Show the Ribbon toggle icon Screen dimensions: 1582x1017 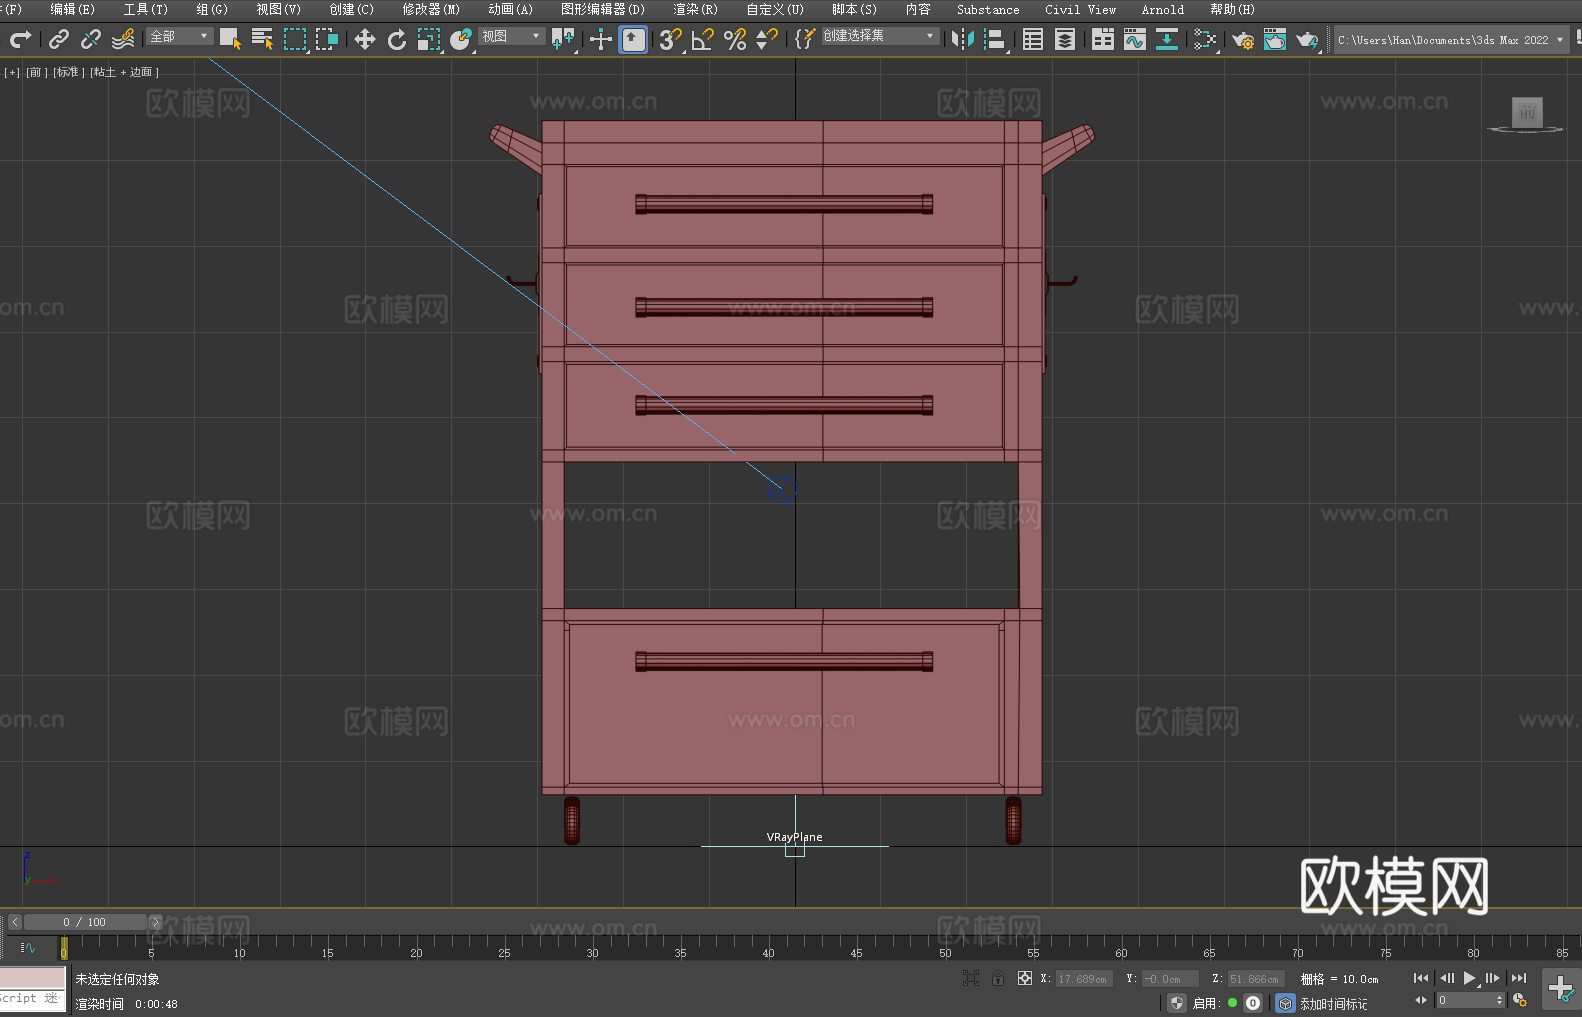(1103, 39)
